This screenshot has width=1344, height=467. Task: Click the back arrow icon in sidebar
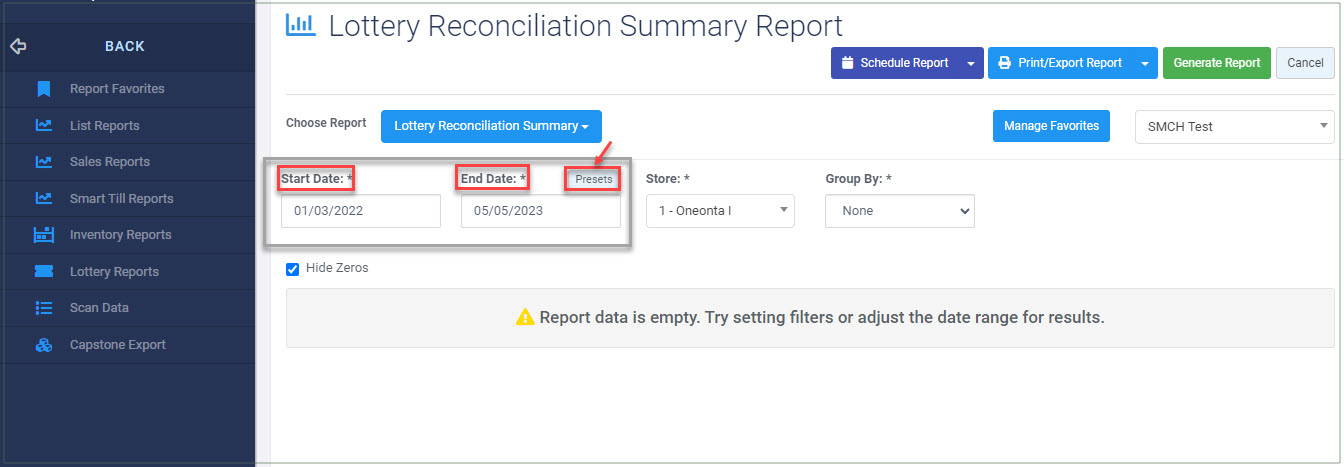(17, 46)
